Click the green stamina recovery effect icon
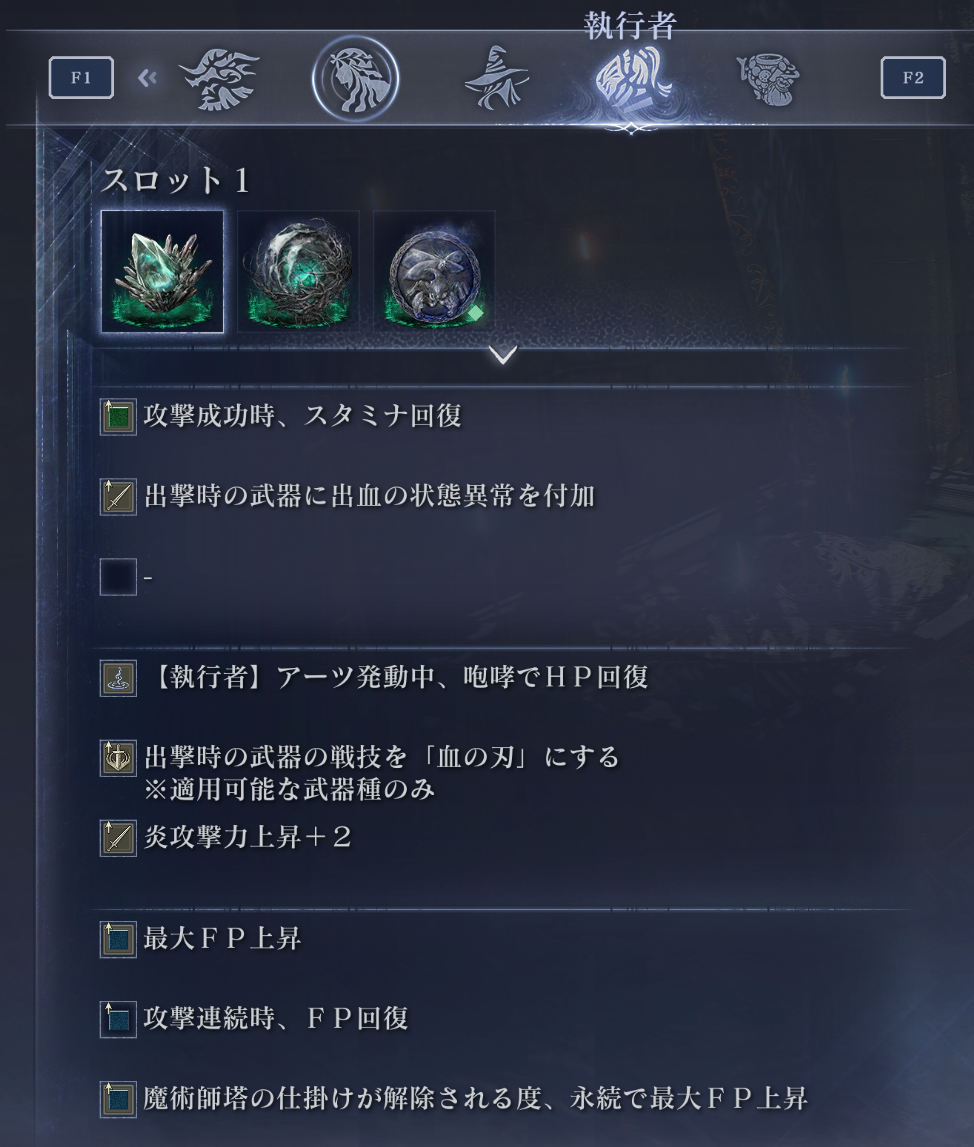 (118, 417)
